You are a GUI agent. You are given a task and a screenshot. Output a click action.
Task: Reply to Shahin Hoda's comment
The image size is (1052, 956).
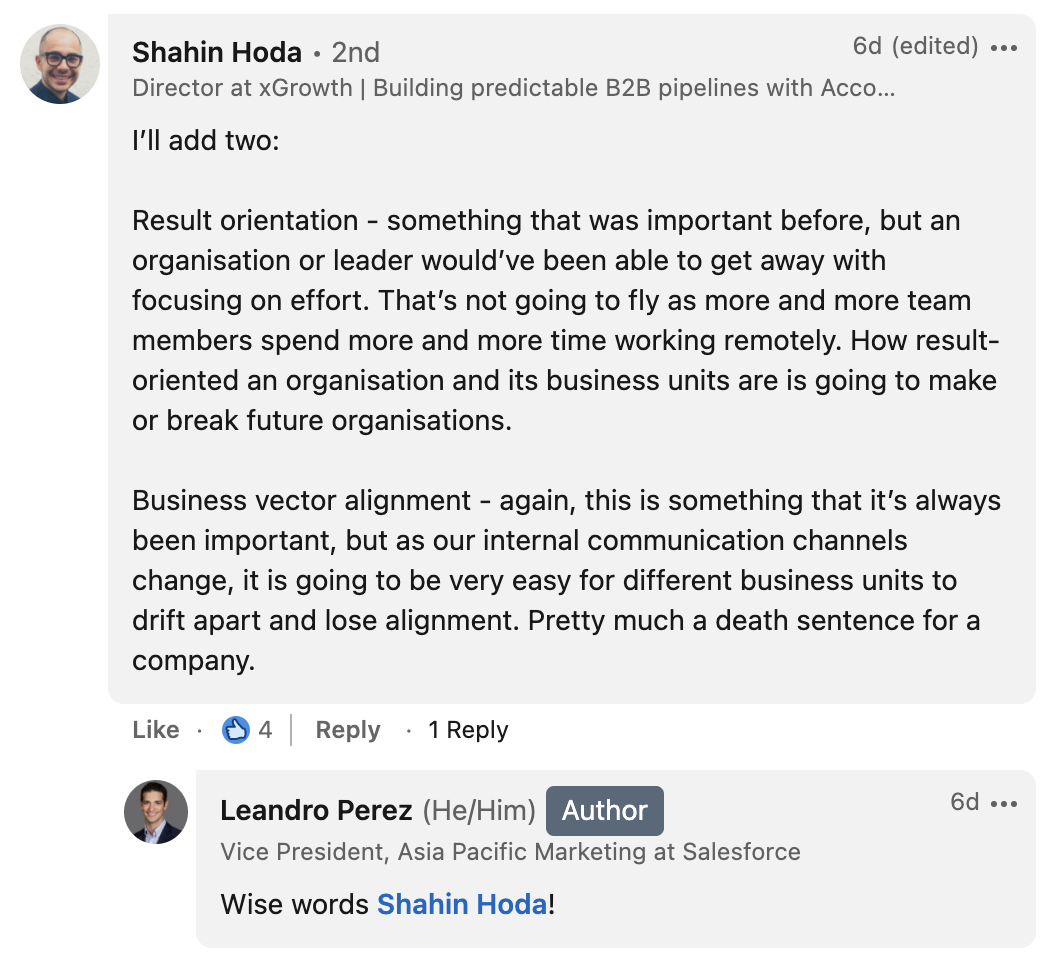347,730
